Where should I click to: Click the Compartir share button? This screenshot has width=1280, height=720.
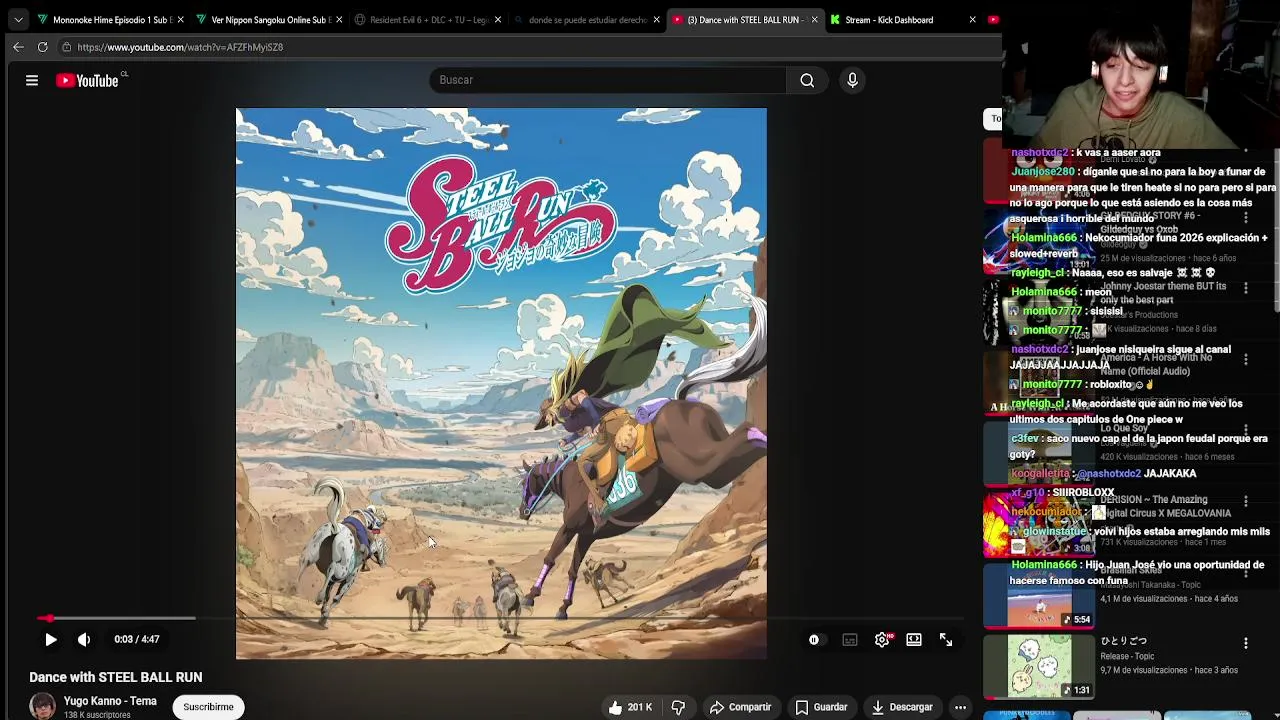point(740,707)
